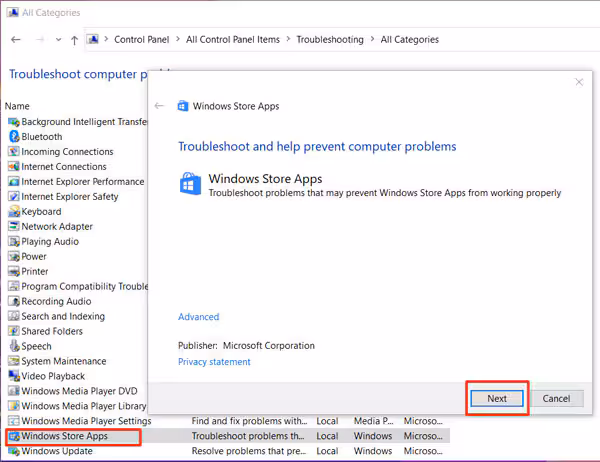Click the Internet Explorer Performance icon
This screenshot has height=462, width=600.
14,181
